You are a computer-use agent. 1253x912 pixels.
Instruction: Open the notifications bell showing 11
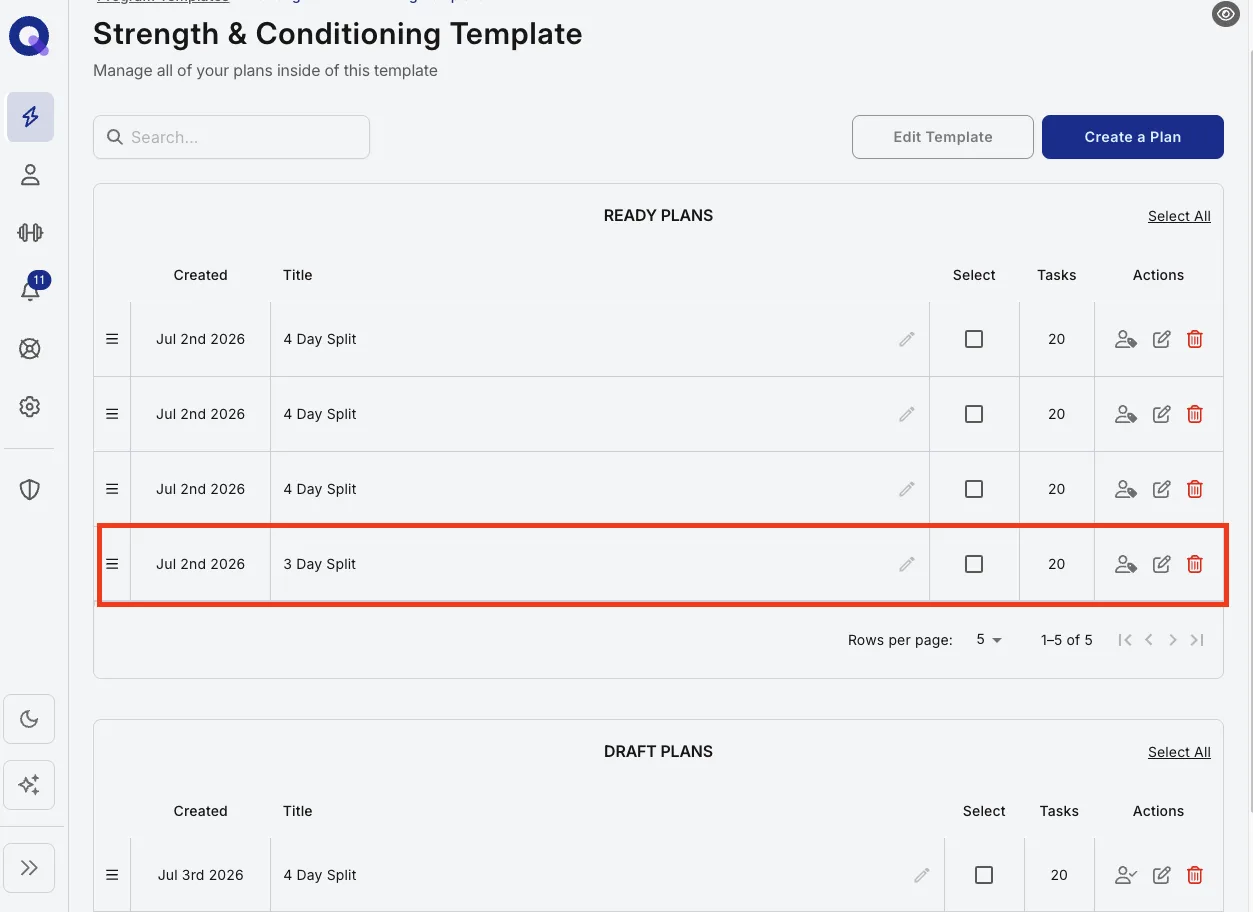tap(30, 290)
